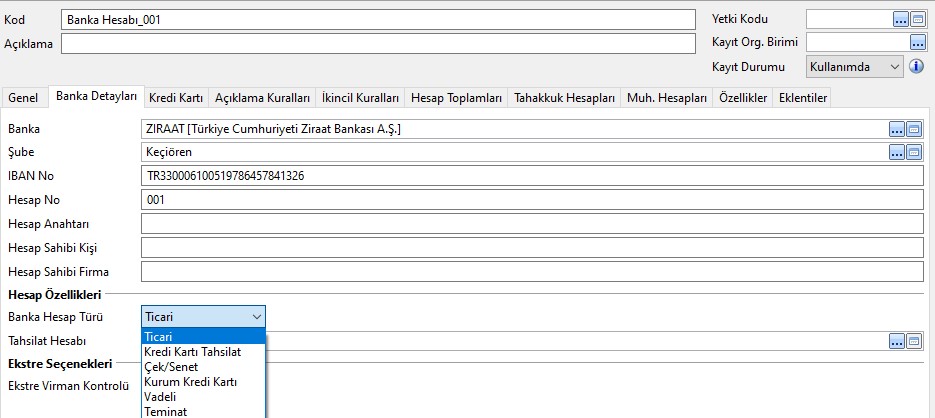This screenshot has height=418, width=935.
Task: Click Ekstre Virman Kontrolü label
Action: point(69,386)
